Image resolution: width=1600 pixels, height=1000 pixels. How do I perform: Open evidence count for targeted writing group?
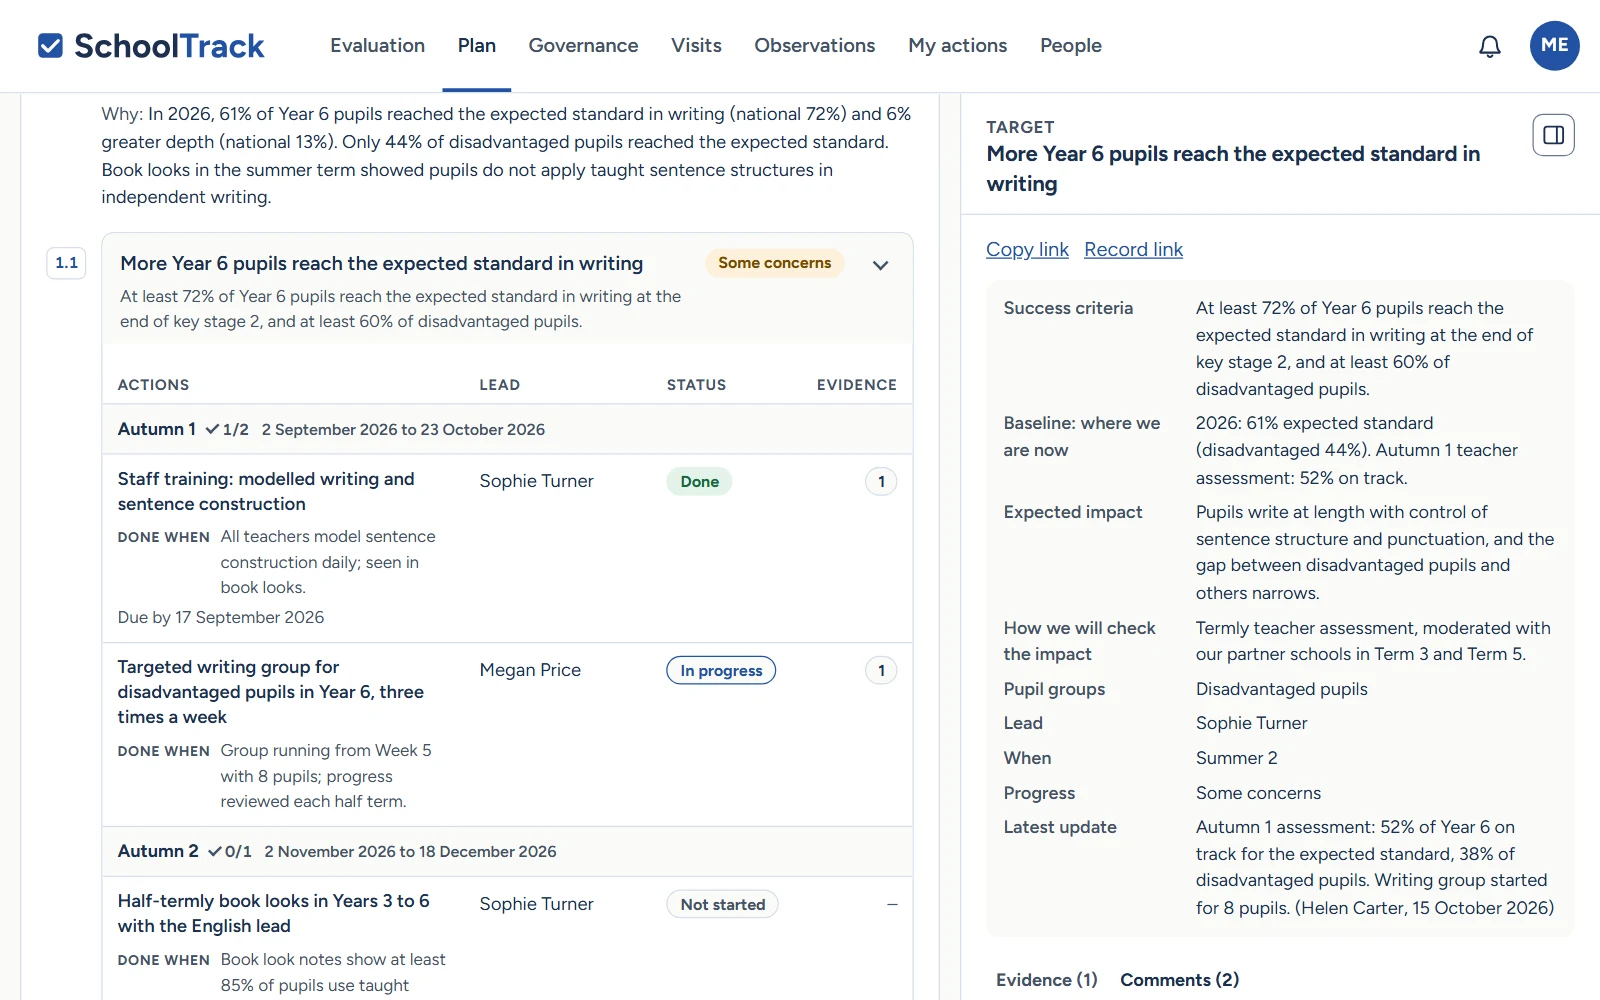[x=881, y=670]
